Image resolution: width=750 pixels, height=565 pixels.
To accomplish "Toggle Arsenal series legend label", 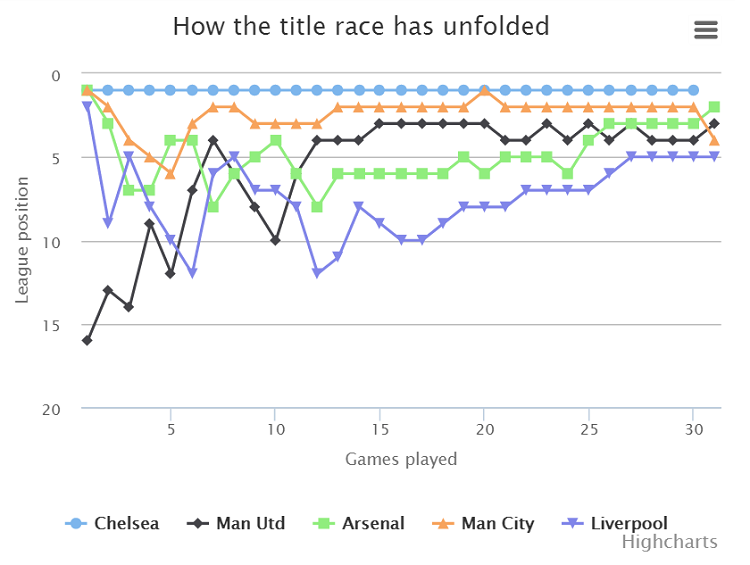I will coord(373,523).
